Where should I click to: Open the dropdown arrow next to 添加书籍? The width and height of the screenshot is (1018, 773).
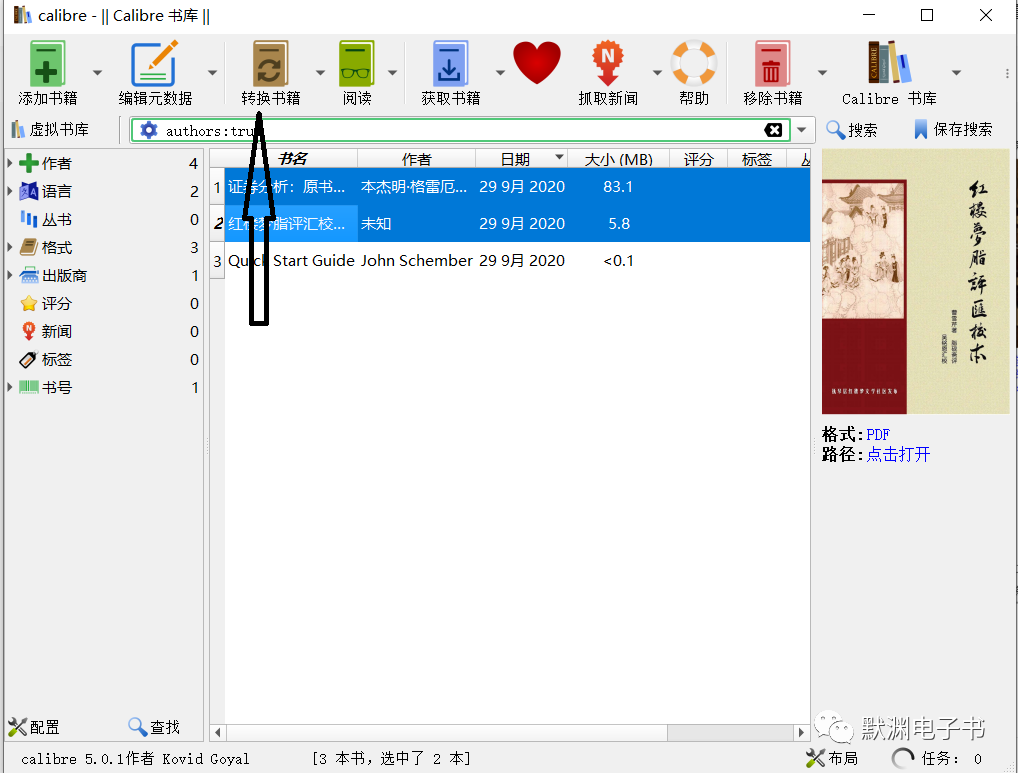[97, 72]
